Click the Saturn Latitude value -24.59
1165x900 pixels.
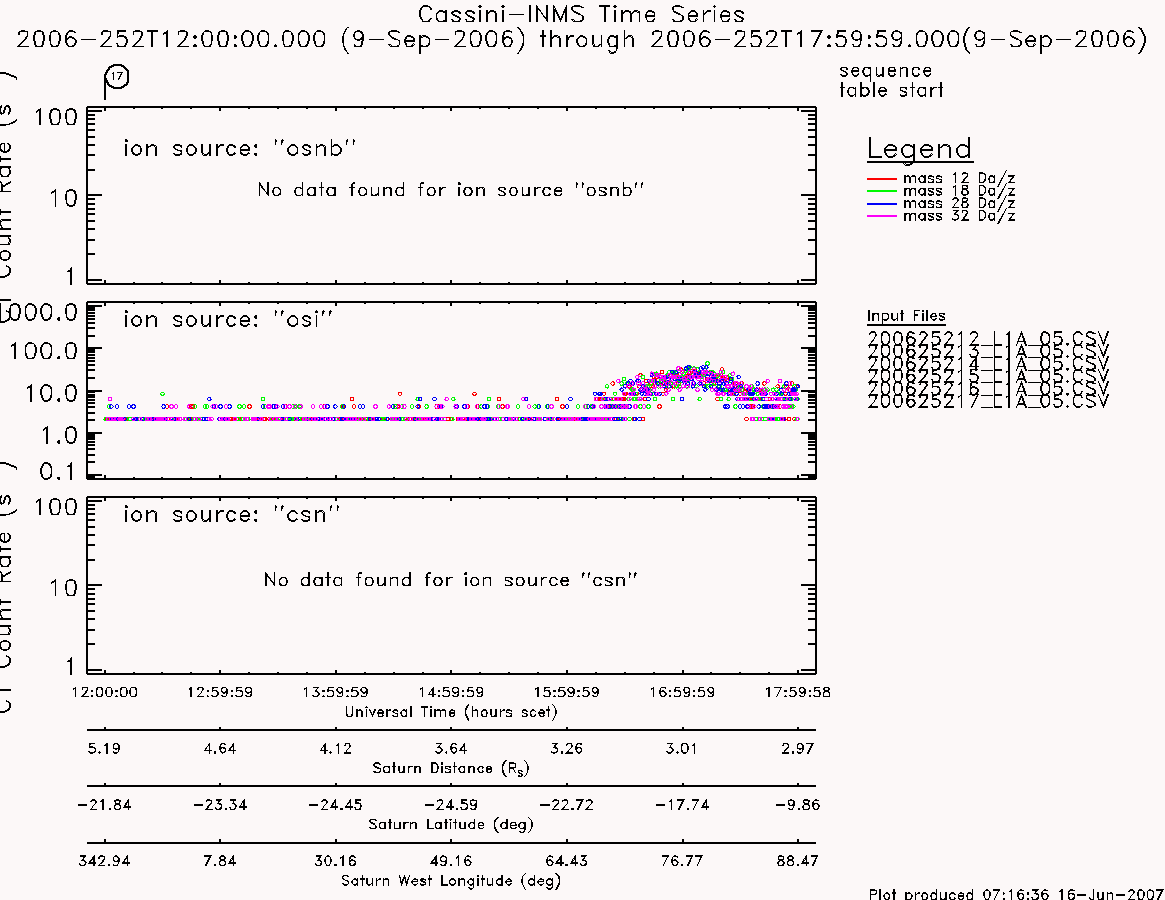tap(451, 805)
